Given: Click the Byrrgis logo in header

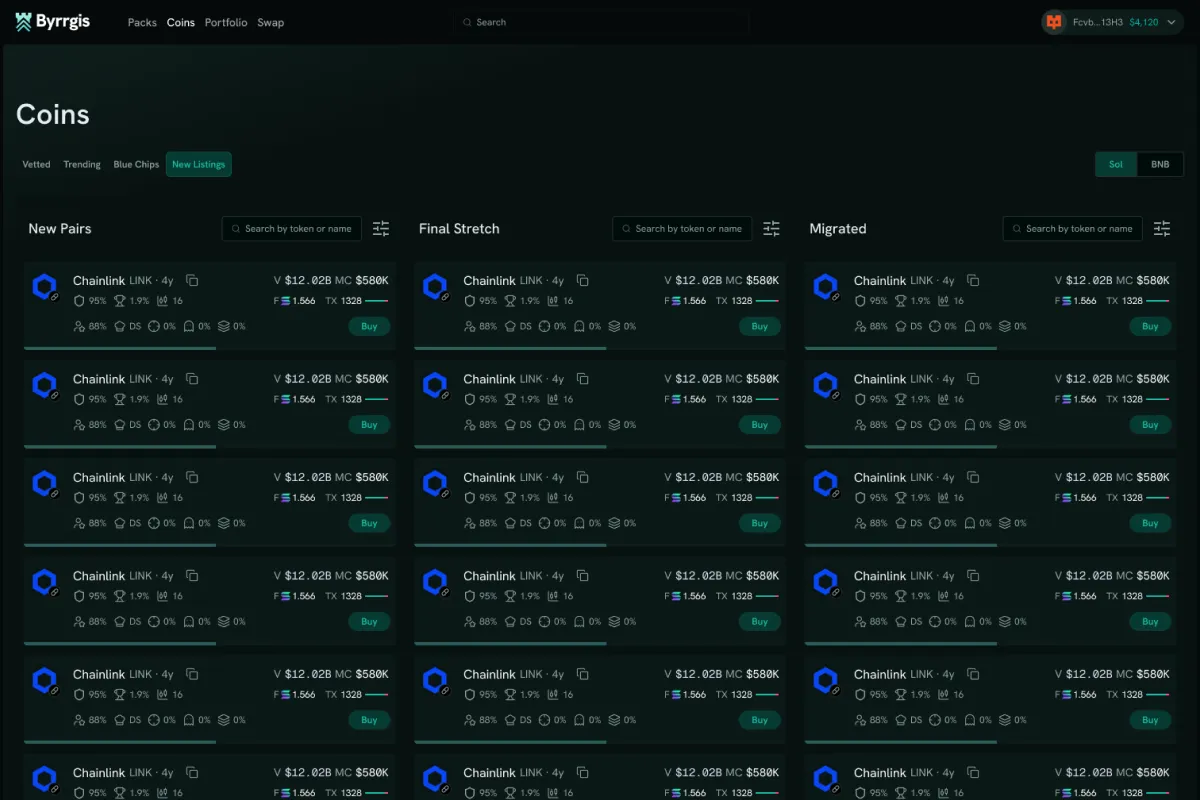Looking at the screenshot, I should point(53,22).
